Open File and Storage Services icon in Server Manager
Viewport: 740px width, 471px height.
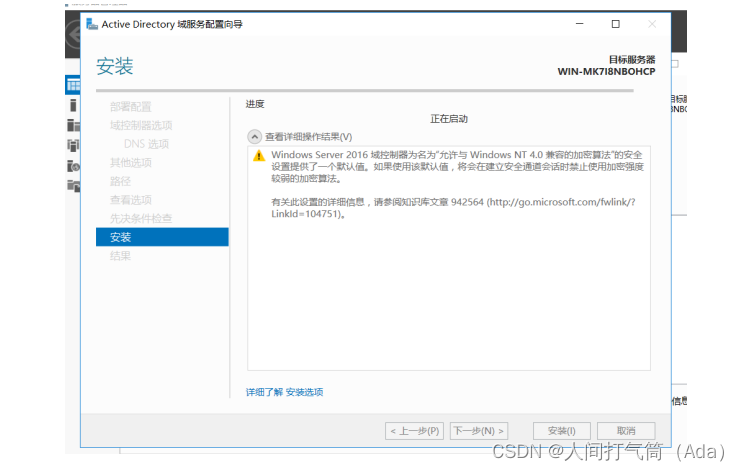pos(73,185)
